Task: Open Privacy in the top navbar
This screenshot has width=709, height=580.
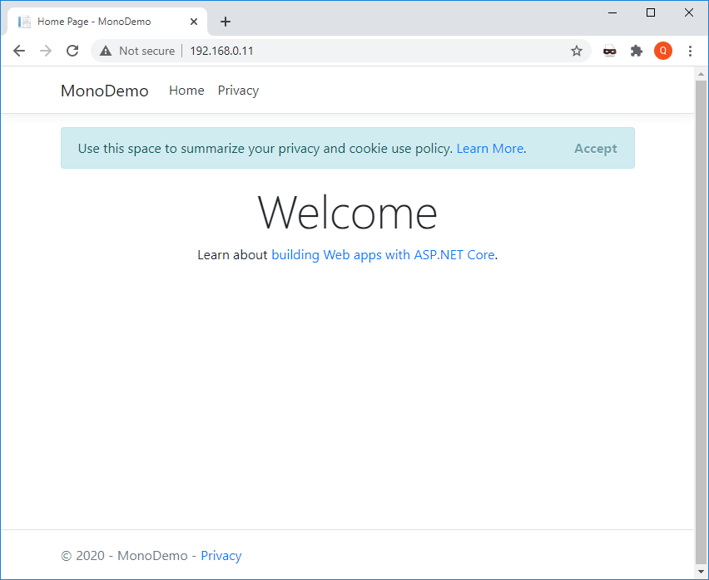Action: [238, 91]
